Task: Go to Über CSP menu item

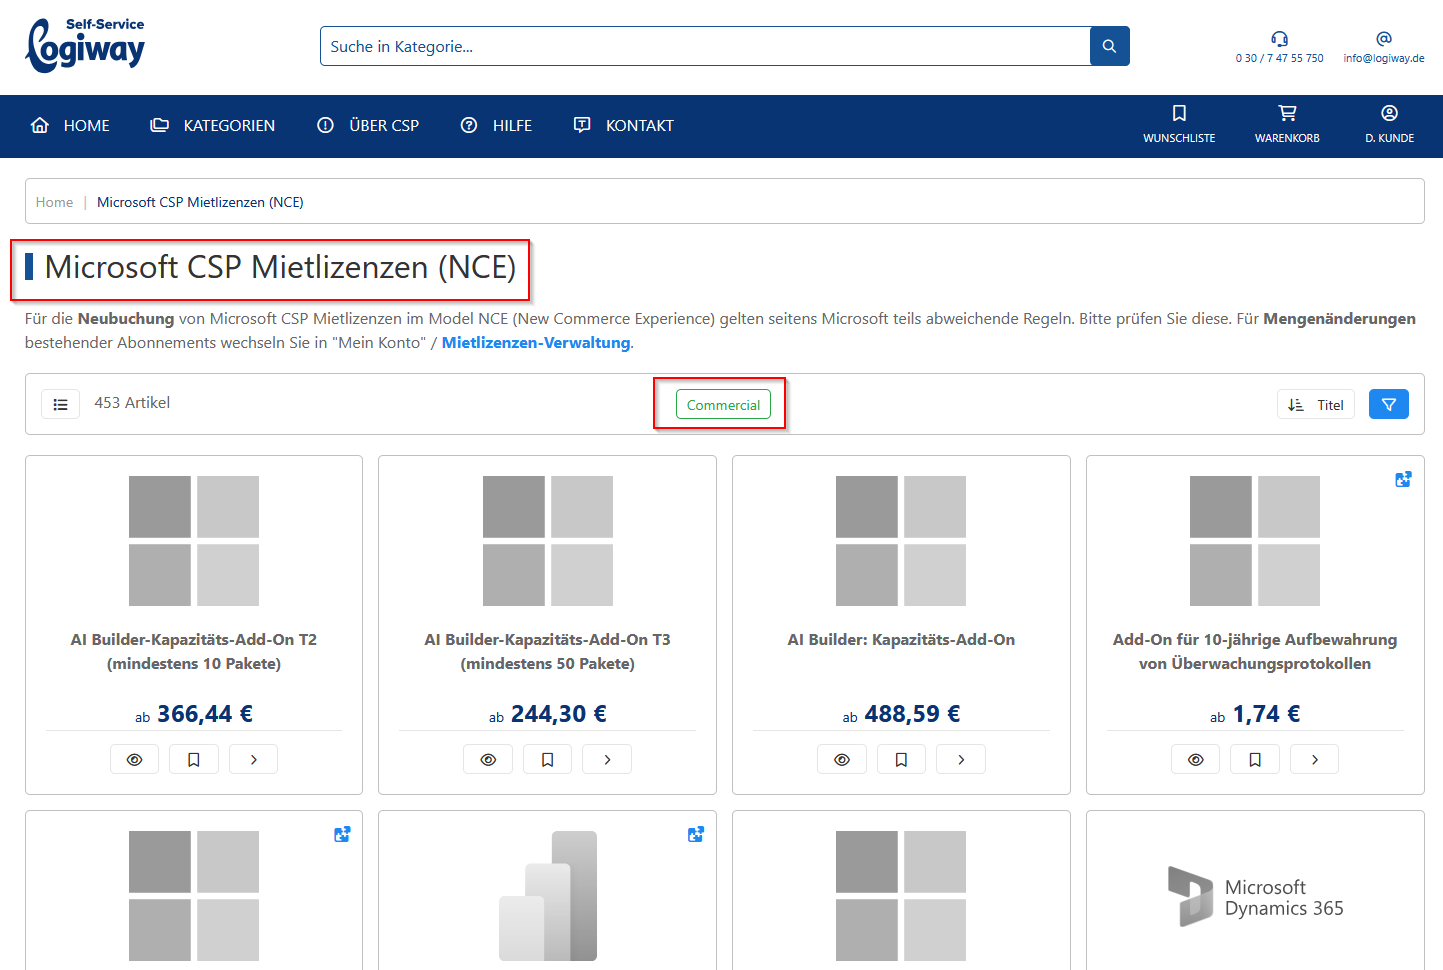Action: pyautogui.click(x=368, y=126)
